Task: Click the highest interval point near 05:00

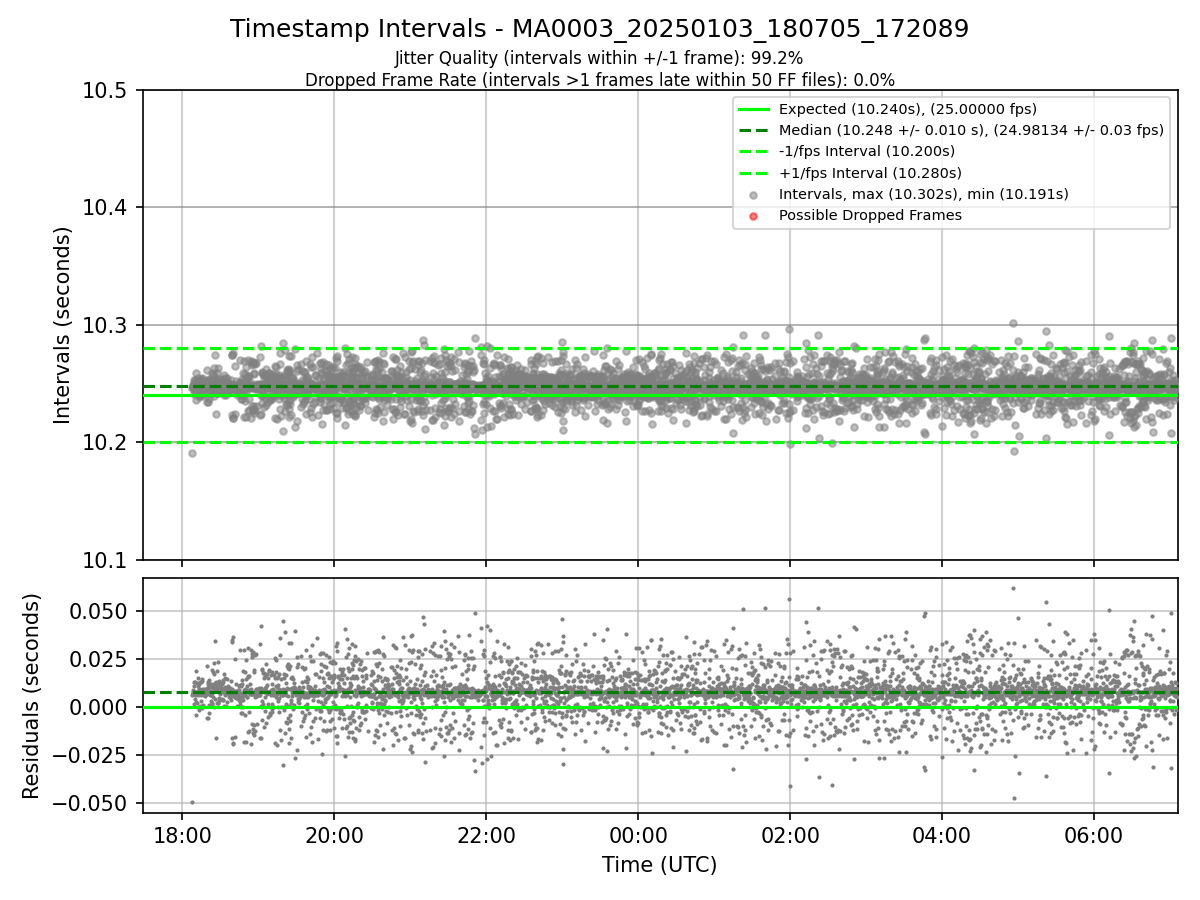Action: pyautogui.click(x=1013, y=323)
